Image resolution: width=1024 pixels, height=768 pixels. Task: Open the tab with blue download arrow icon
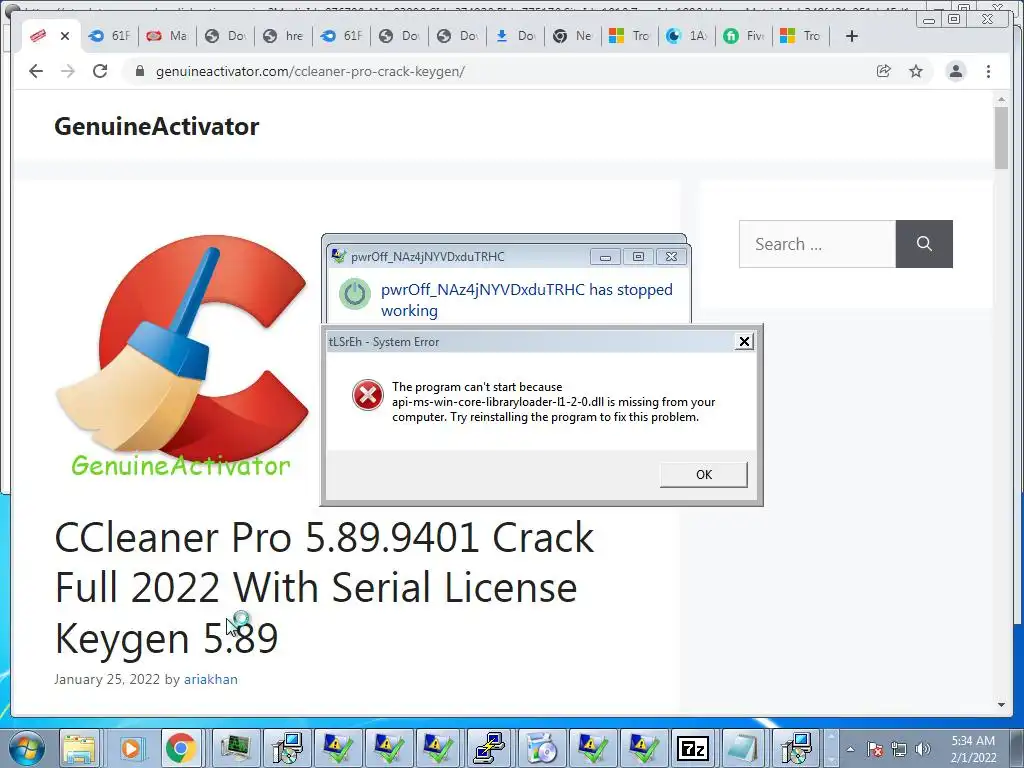tap(515, 36)
